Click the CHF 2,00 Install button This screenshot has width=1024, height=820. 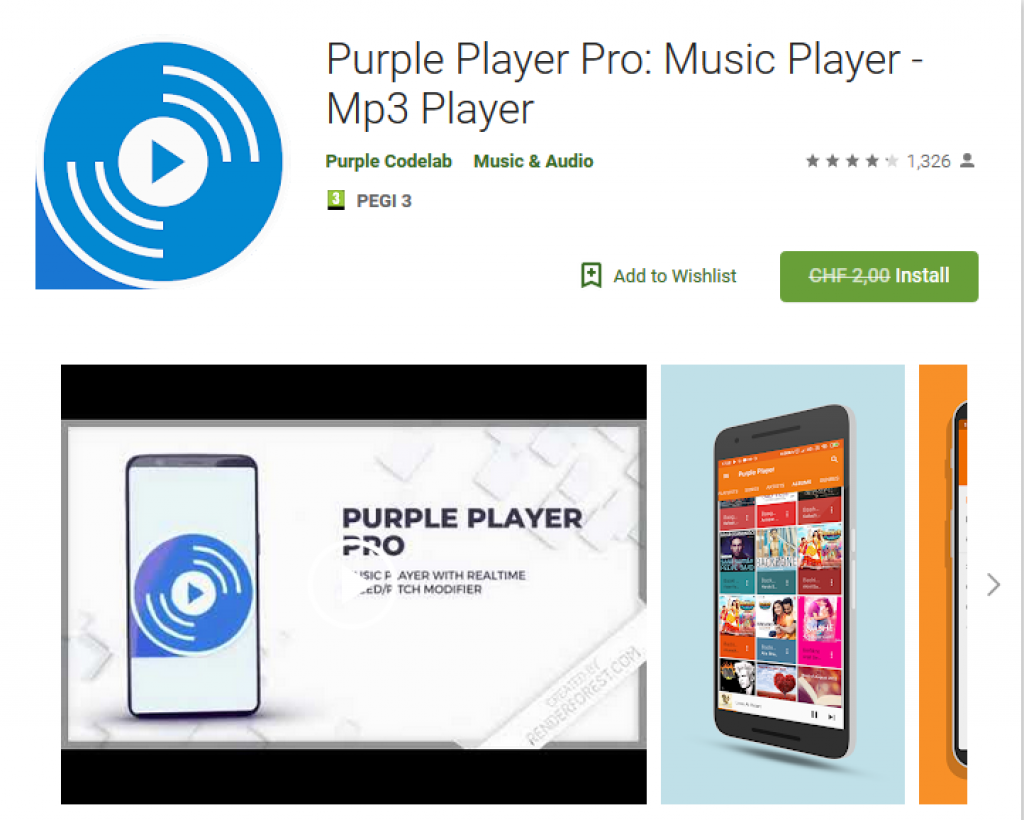click(879, 276)
